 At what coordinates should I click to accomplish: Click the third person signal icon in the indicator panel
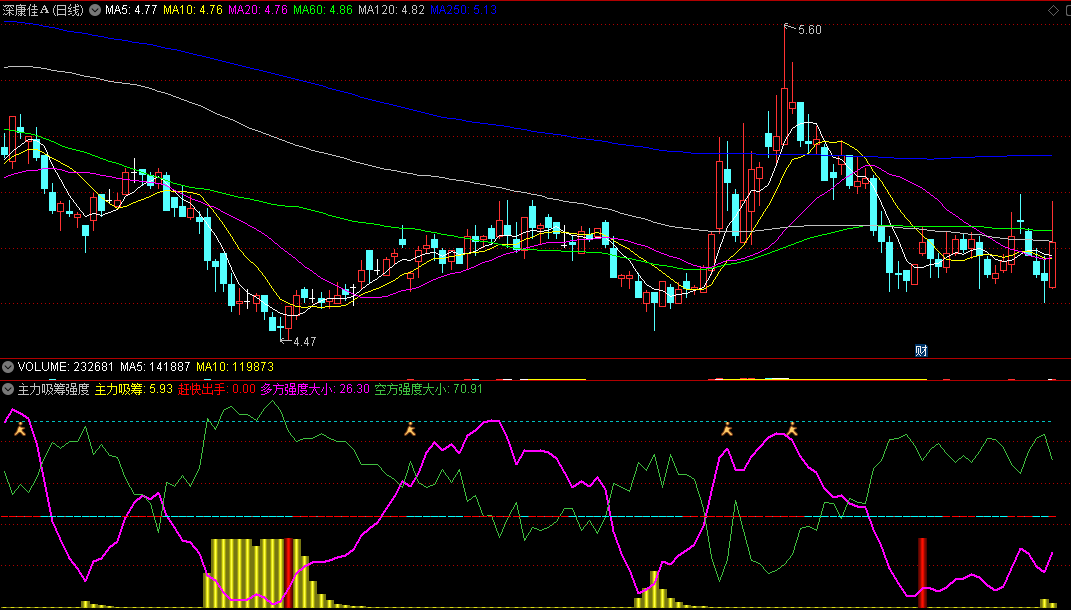tap(727, 429)
